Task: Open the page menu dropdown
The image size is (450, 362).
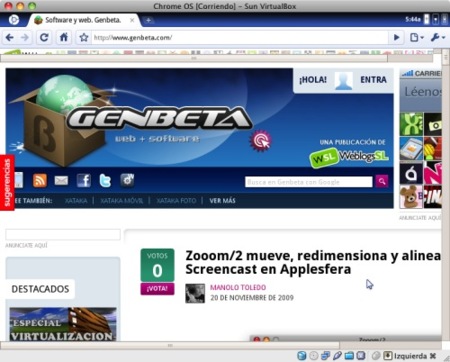Action: 417,37
